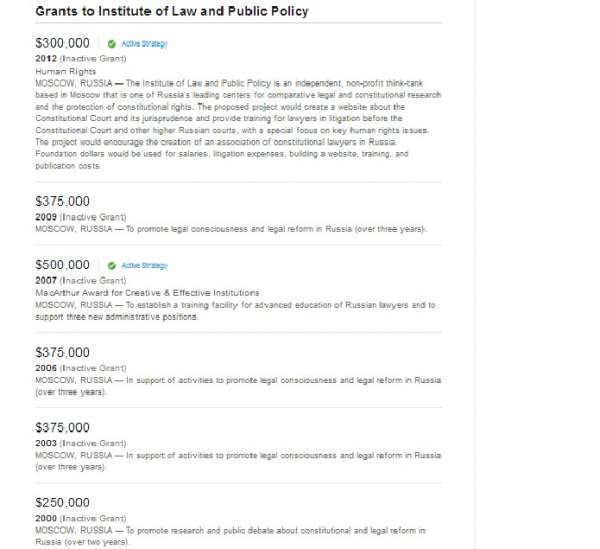Click the 2006 grant's $375,000 amount
Viewport: 600px width, 549px height.
click(62, 352)
